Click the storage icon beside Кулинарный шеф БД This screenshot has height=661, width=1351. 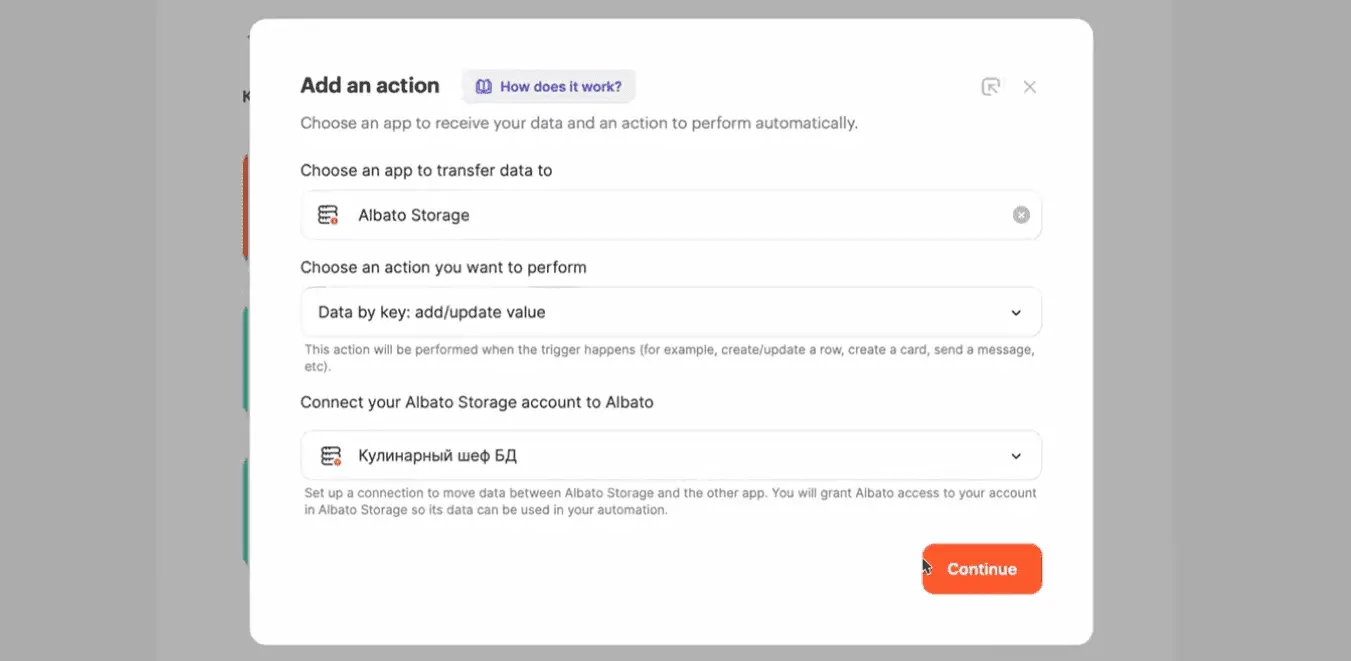[x=330, y=456]
